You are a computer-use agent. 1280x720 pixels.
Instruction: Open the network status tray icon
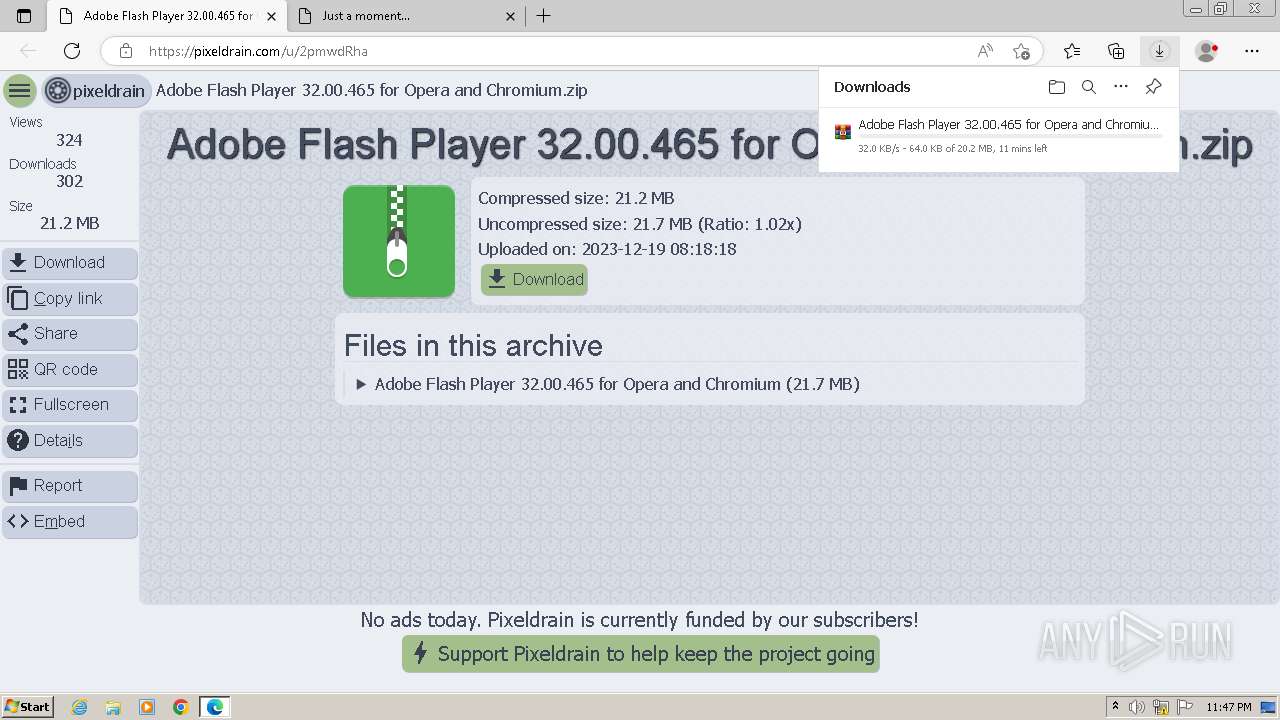pyautogui.click(x=1162, y=707)
